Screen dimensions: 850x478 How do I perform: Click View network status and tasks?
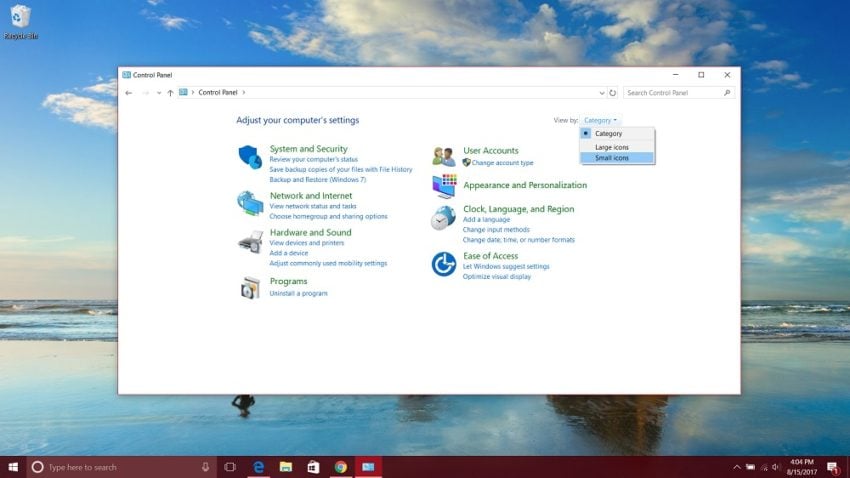313,206
